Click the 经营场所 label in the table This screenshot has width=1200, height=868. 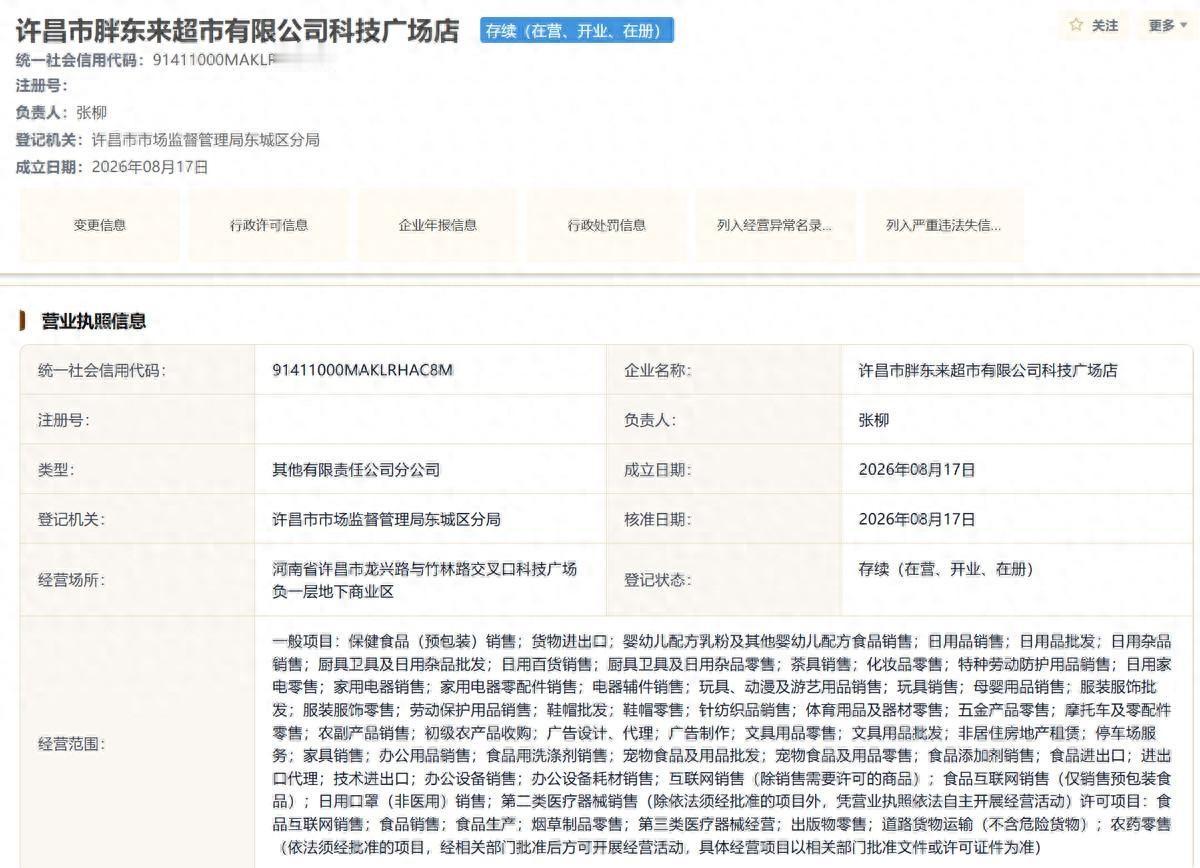pyautogui.click(x=72, y=579)
